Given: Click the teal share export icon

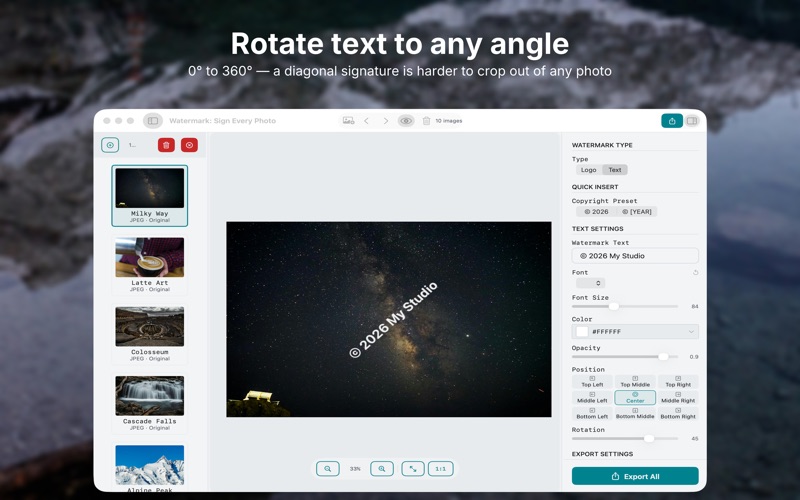Looking at the screenshot, I should [x=672, y=121].
